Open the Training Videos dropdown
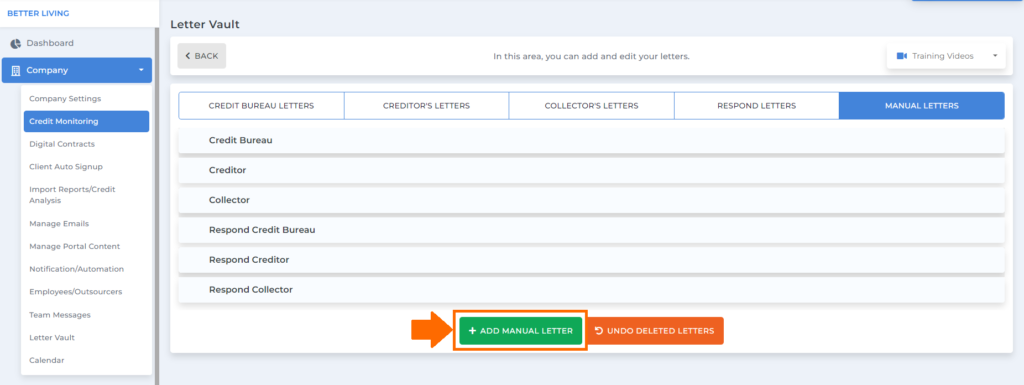 946,56
